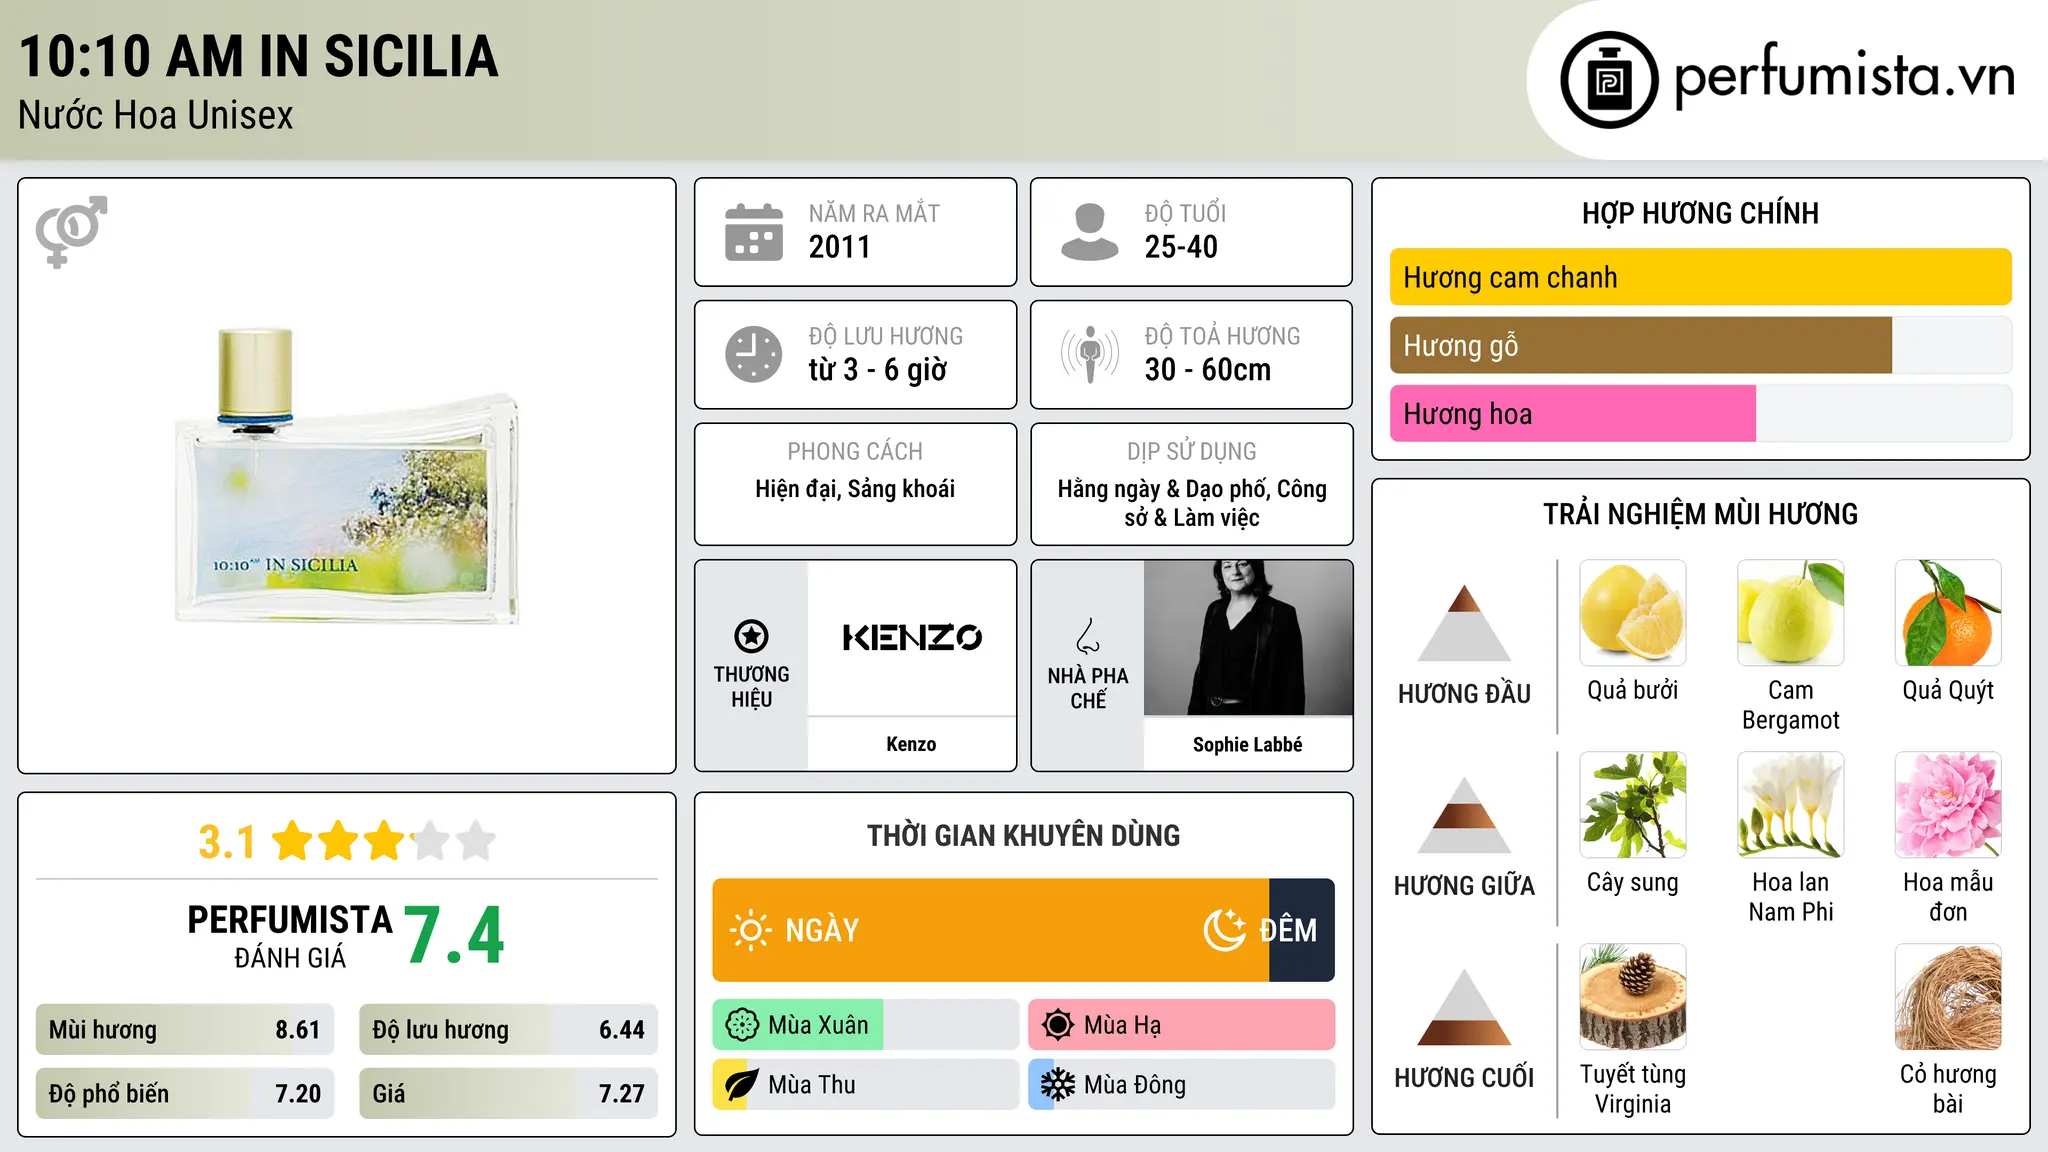Click the release year 2011

tap(840, 247)
